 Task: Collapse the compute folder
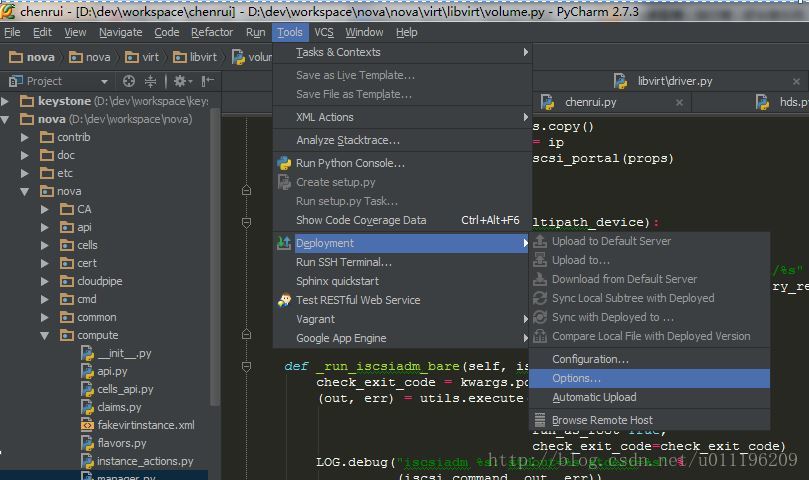[x=45, y=335]
